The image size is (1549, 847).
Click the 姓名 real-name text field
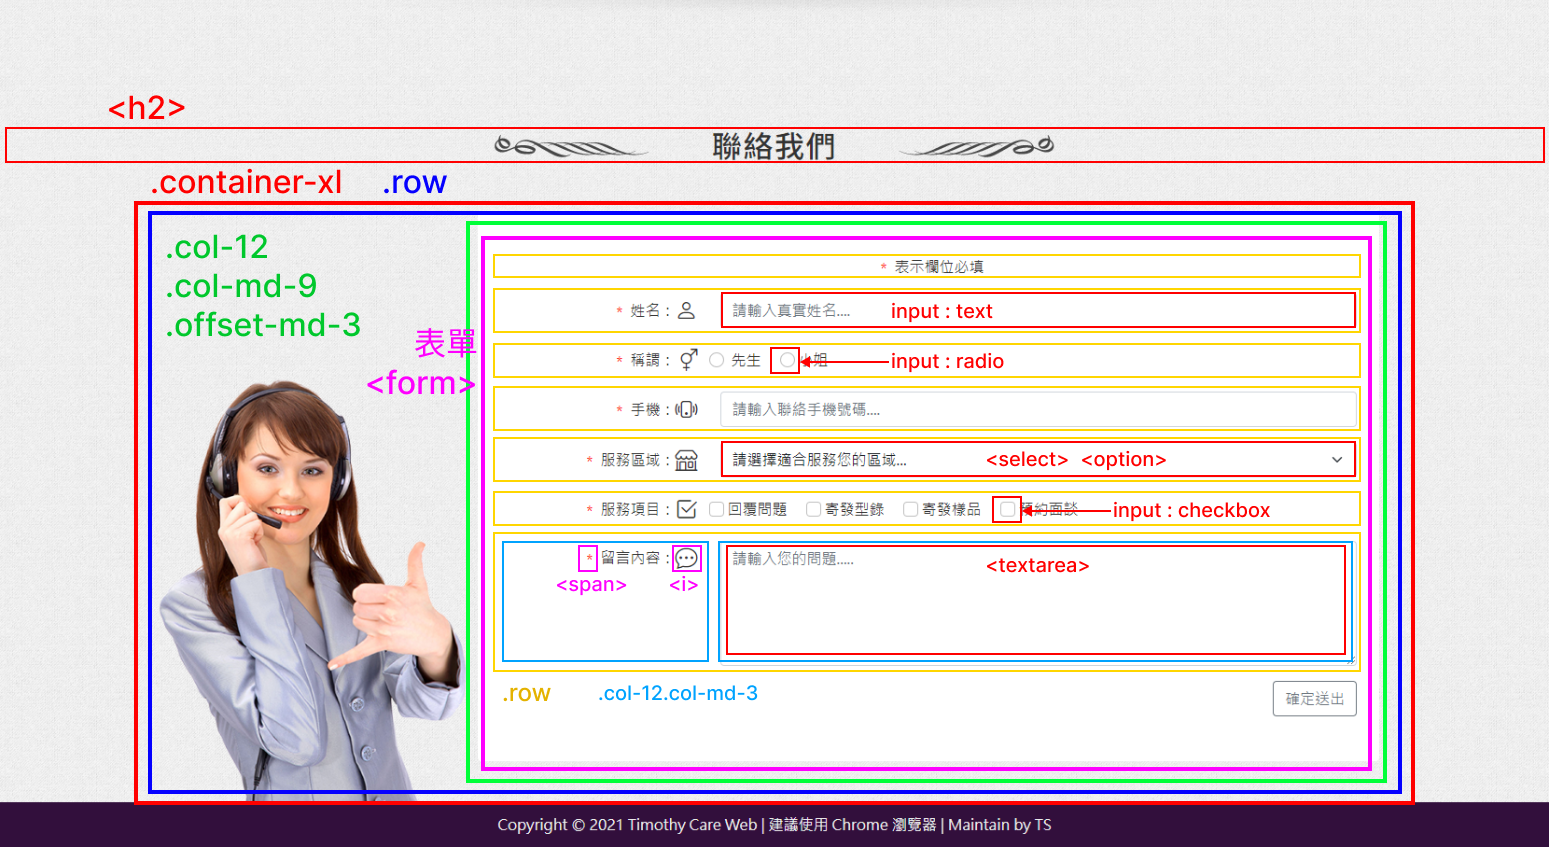(1037, 311)
